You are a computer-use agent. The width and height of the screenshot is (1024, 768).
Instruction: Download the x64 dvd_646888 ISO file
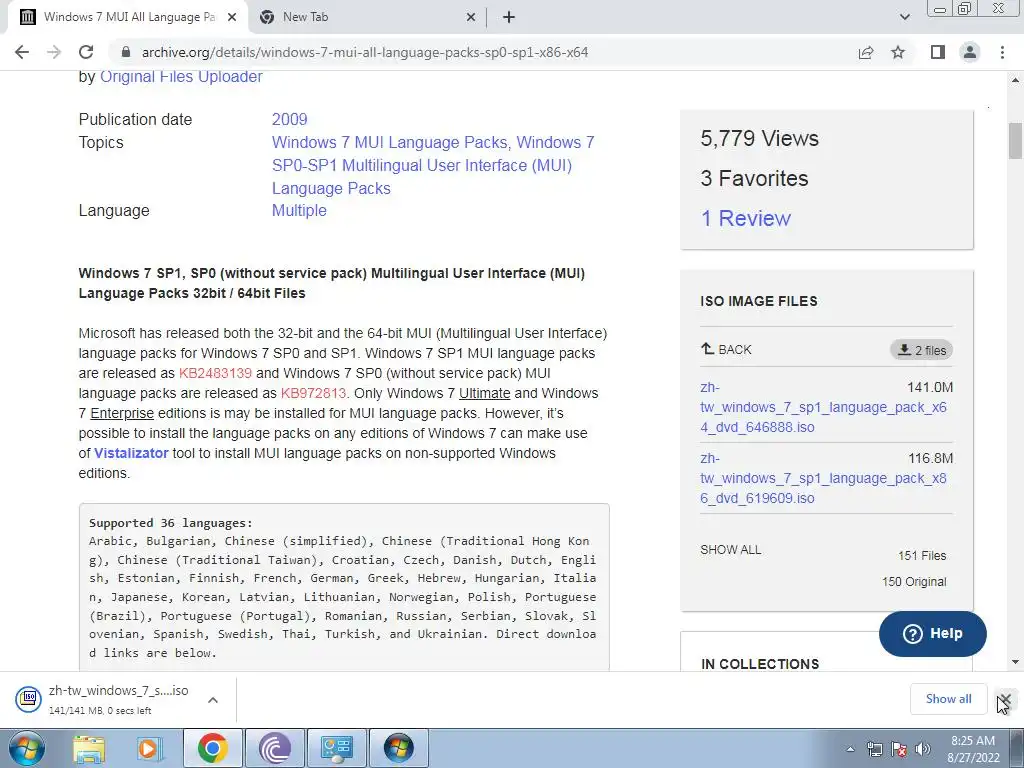pos(823,407)
